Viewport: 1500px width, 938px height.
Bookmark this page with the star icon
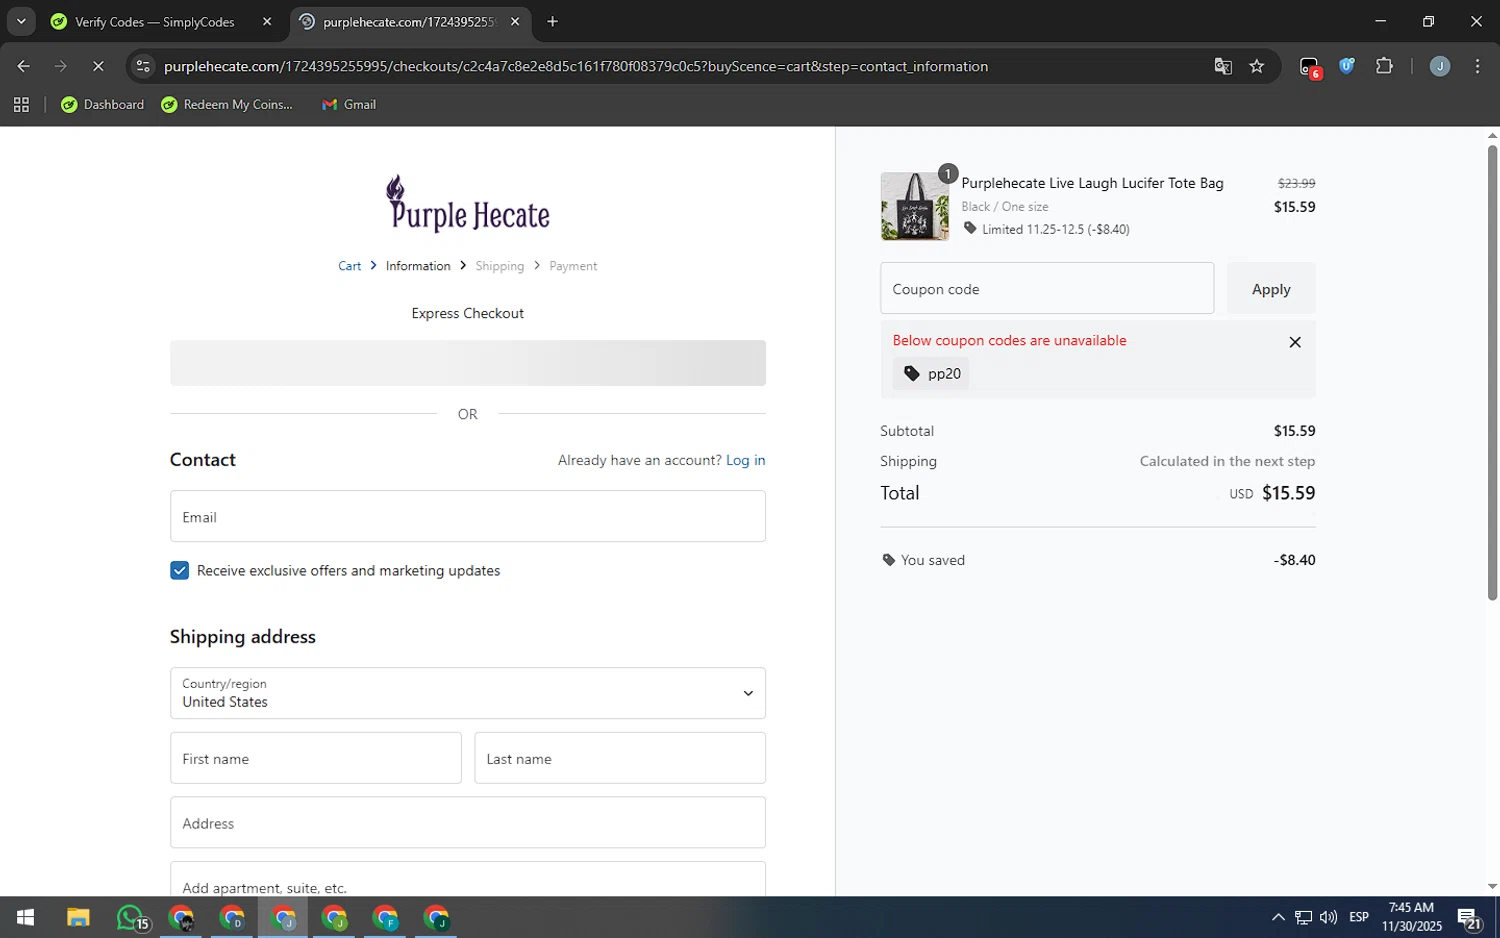pyautogui.click(x=1257, y=66)
